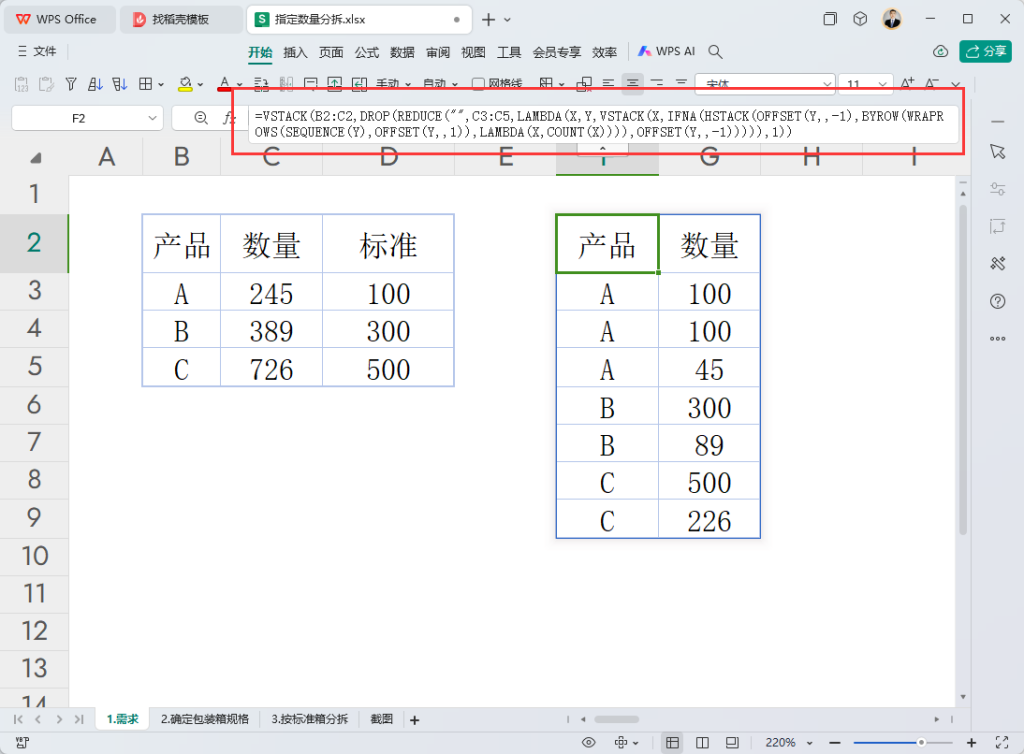Click the sort ascending icon
The image size is (1024, 754).
pos(95,84)
